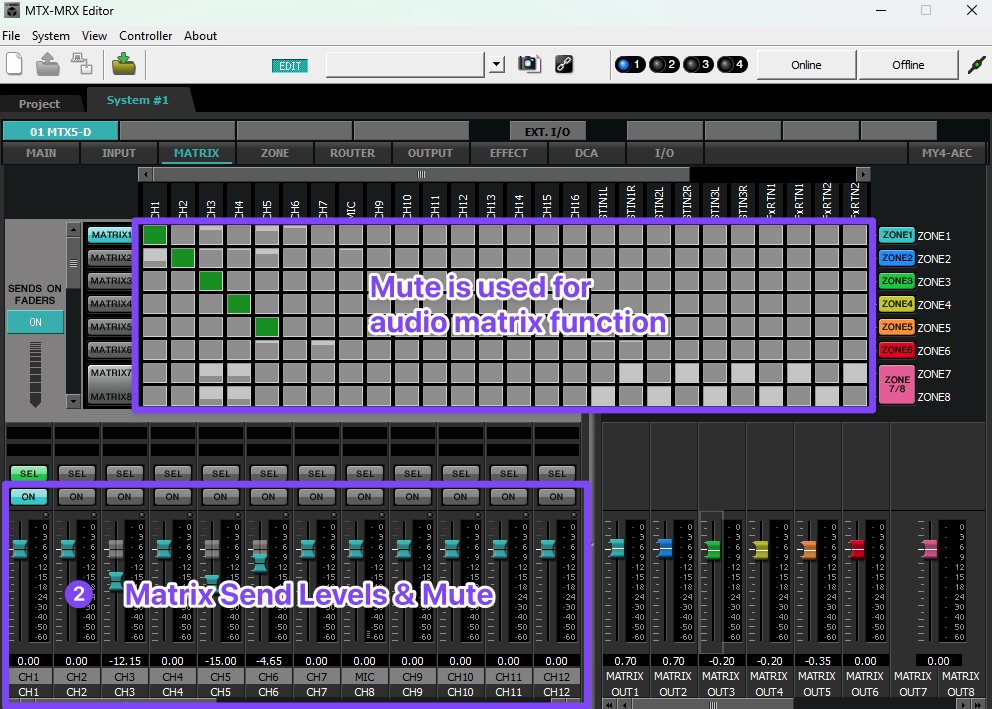Viewport: 992px width, 709px height.
Task: Open the MY4-AEC tab
Action: (x=946, y=153)
